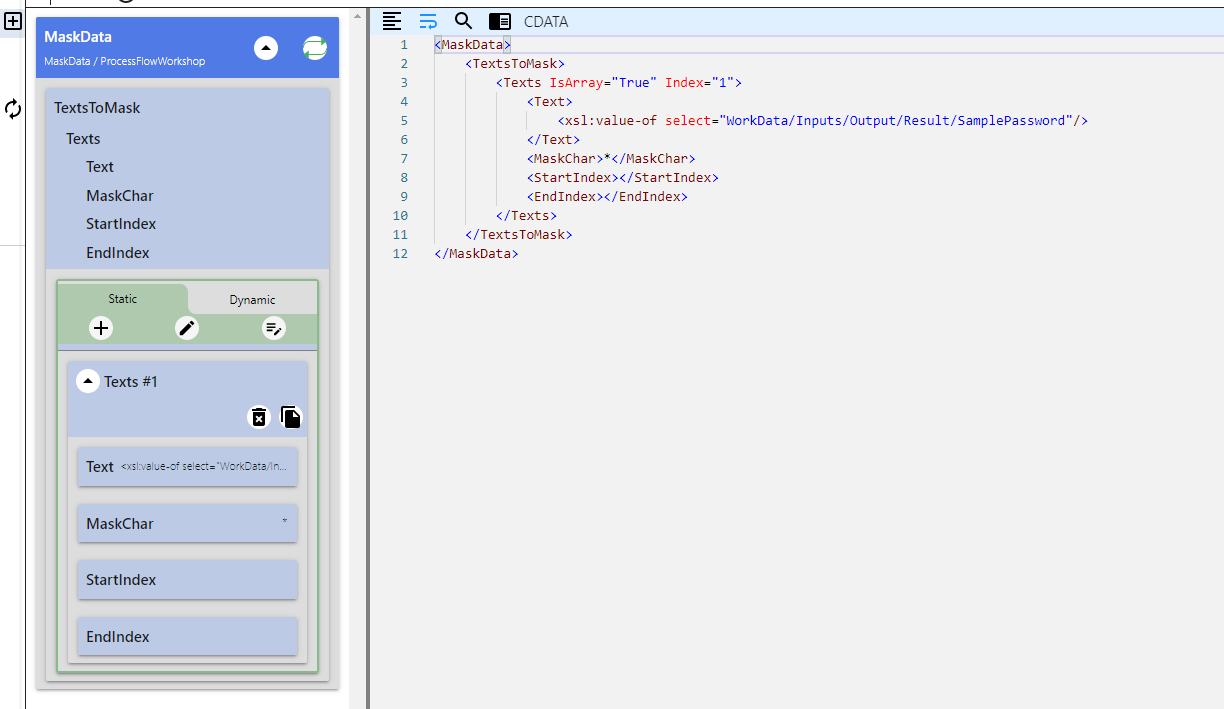Select the MaskChar node in the tree

120,196
